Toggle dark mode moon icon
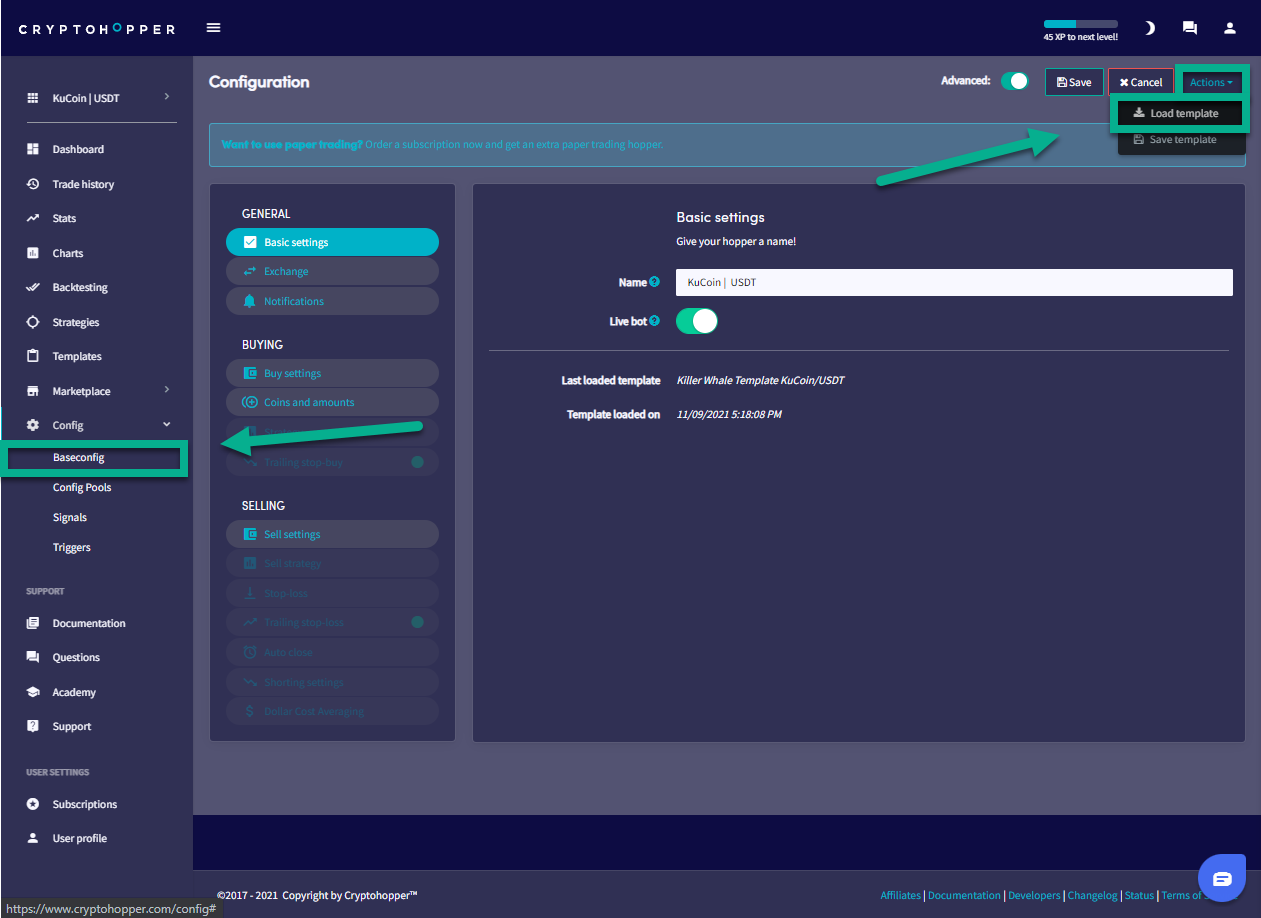This screenshot has width=1261, height=918. click(1150, 28)
